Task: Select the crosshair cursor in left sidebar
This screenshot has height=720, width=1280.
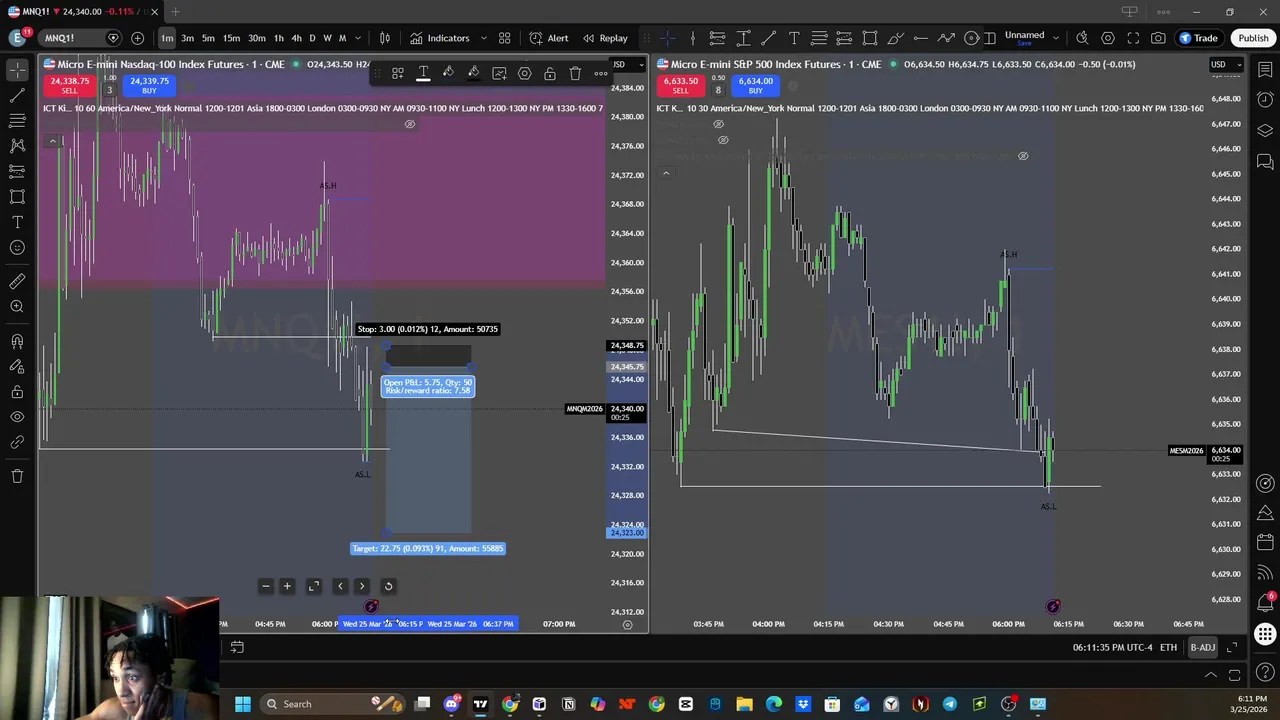Action: tap(17, 69)
